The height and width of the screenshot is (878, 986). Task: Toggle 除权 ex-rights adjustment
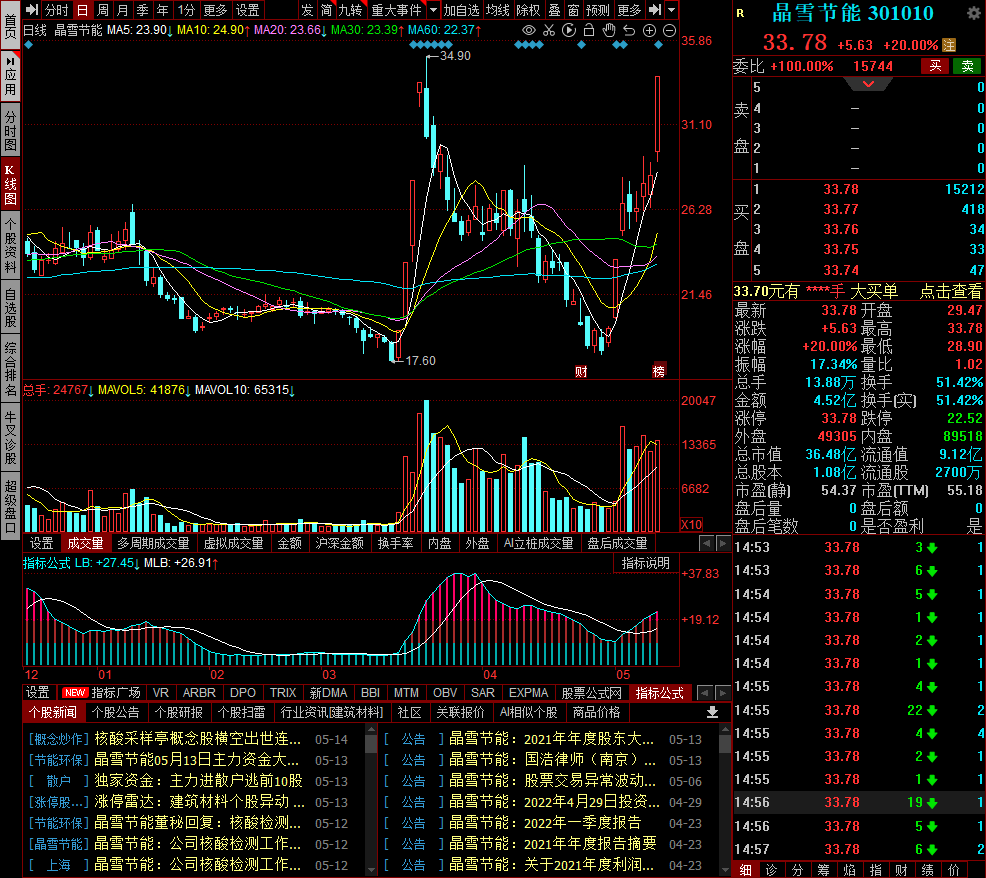(528, 10)
